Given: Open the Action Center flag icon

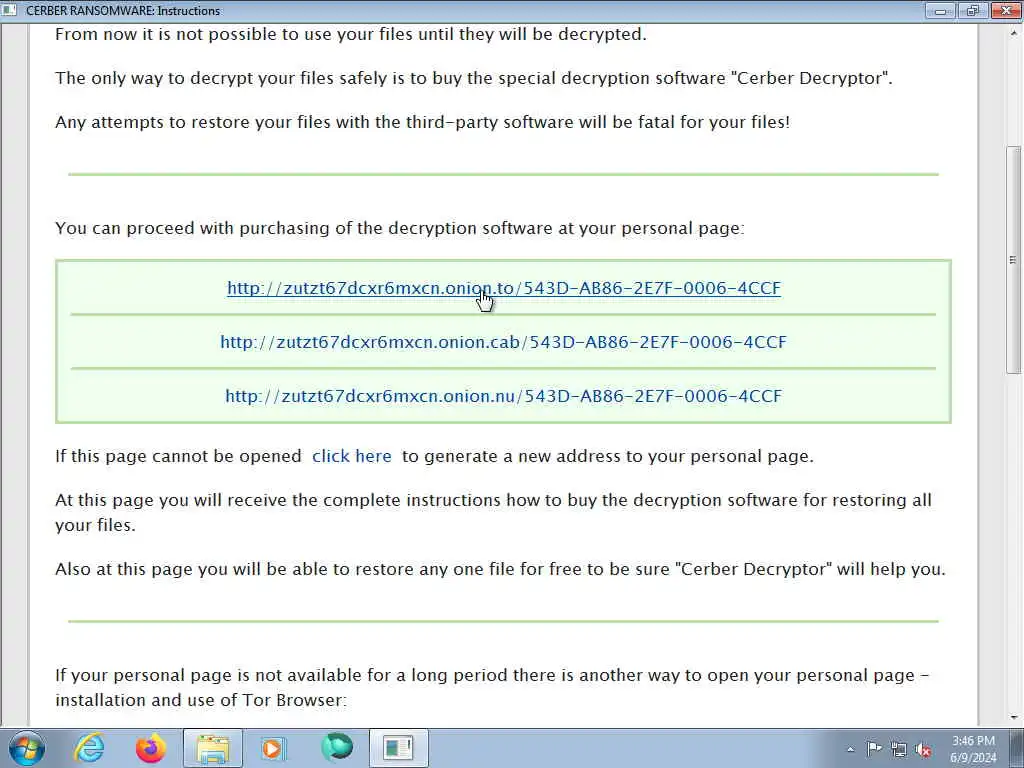Looking at the screenshot, I should pos(874,749).
